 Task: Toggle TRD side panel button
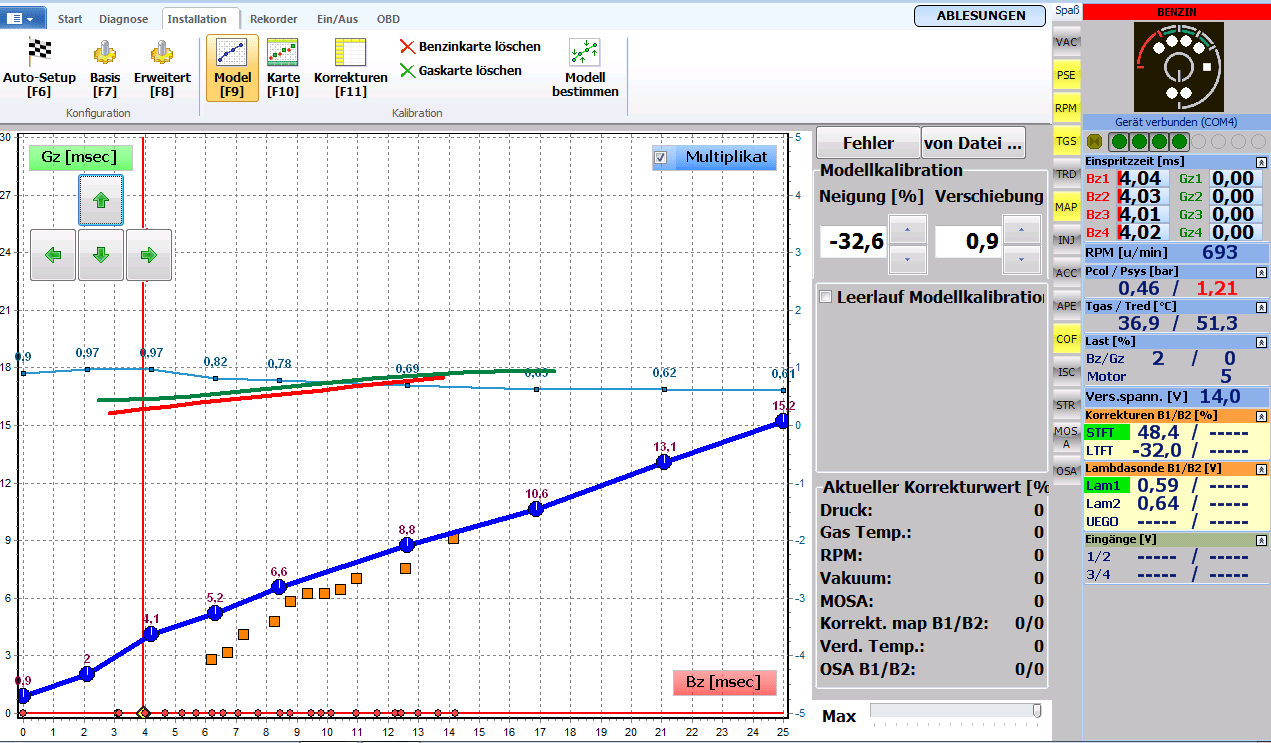click(x=1066, y=174)
